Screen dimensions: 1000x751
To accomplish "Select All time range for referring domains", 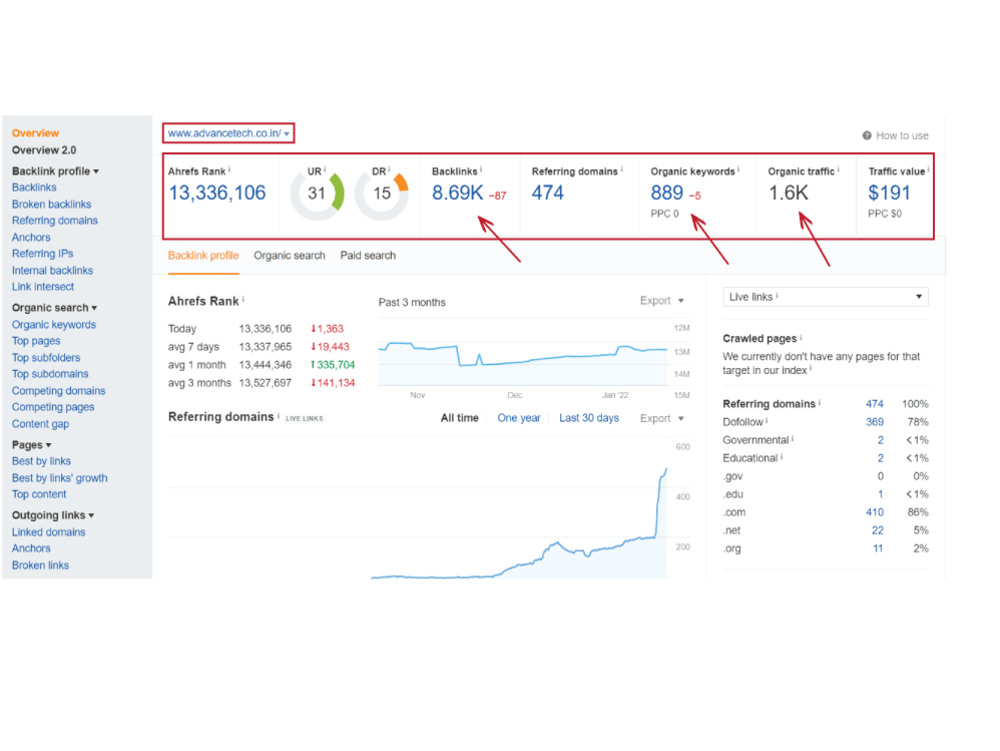I will click(459, 418).
